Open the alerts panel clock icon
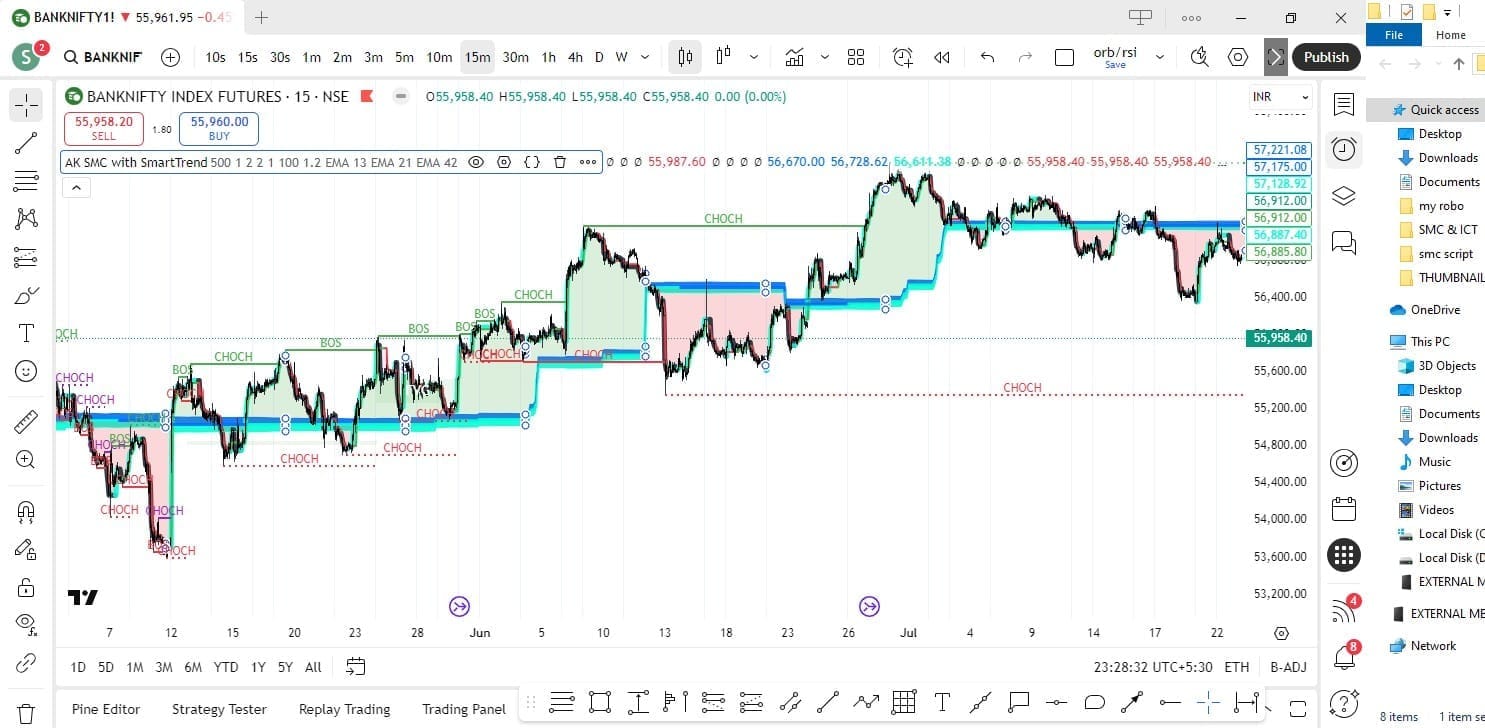This screenshot has width=1485, height=728. [x=1344, y=150]
